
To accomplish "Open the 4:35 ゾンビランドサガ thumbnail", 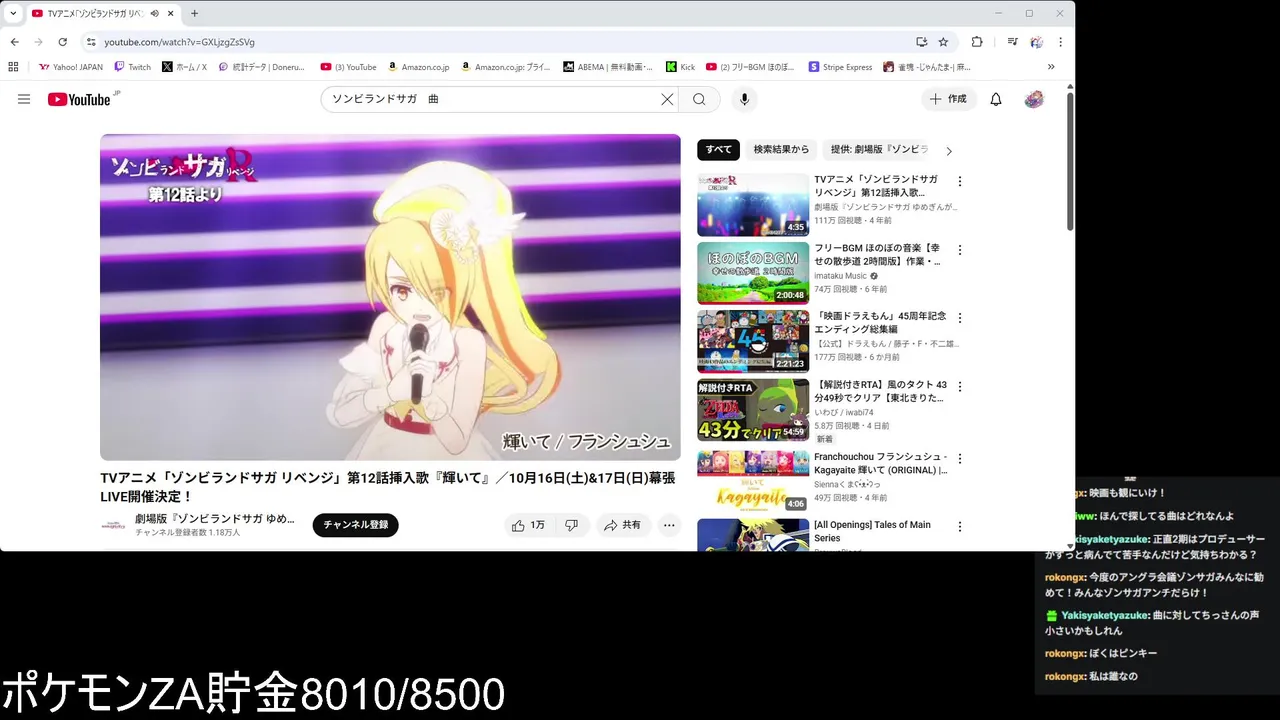I will coord(753,205).
